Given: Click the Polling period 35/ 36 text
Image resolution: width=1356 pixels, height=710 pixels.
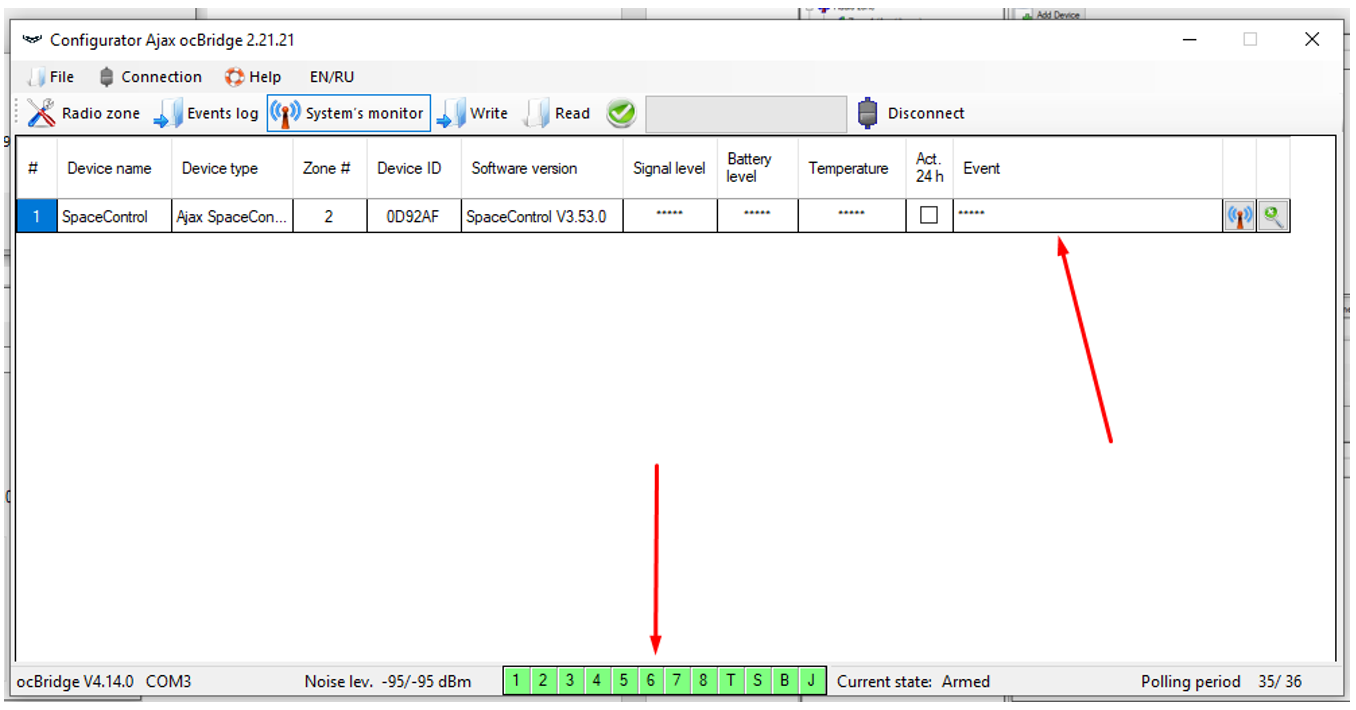Looking at the screenshot, I should tap(1222, 681).
